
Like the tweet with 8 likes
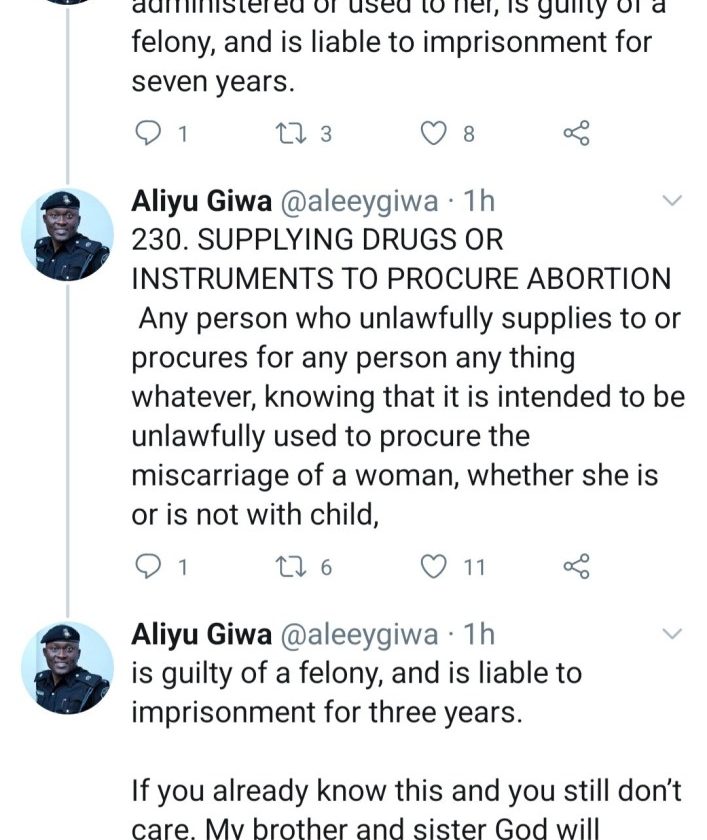pos(432,133)
